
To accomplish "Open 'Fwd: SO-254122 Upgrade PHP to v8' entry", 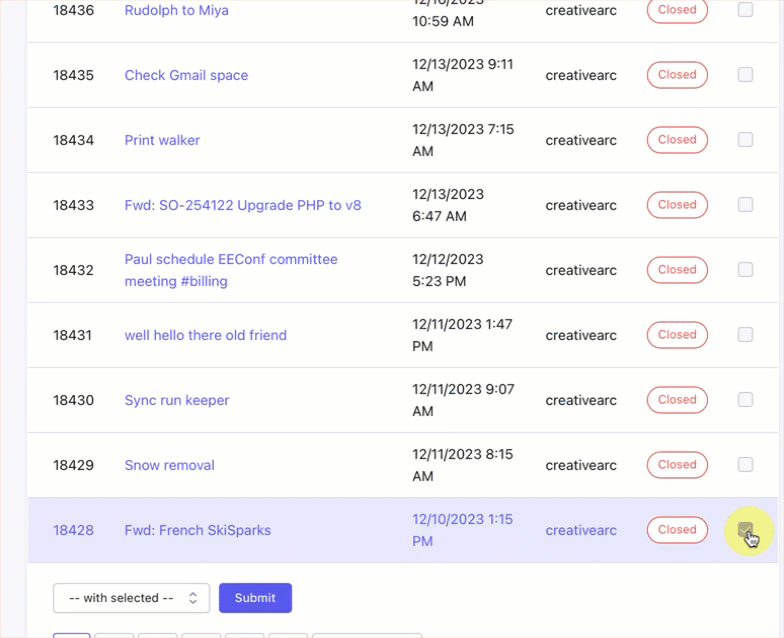I will pos(242,205).
